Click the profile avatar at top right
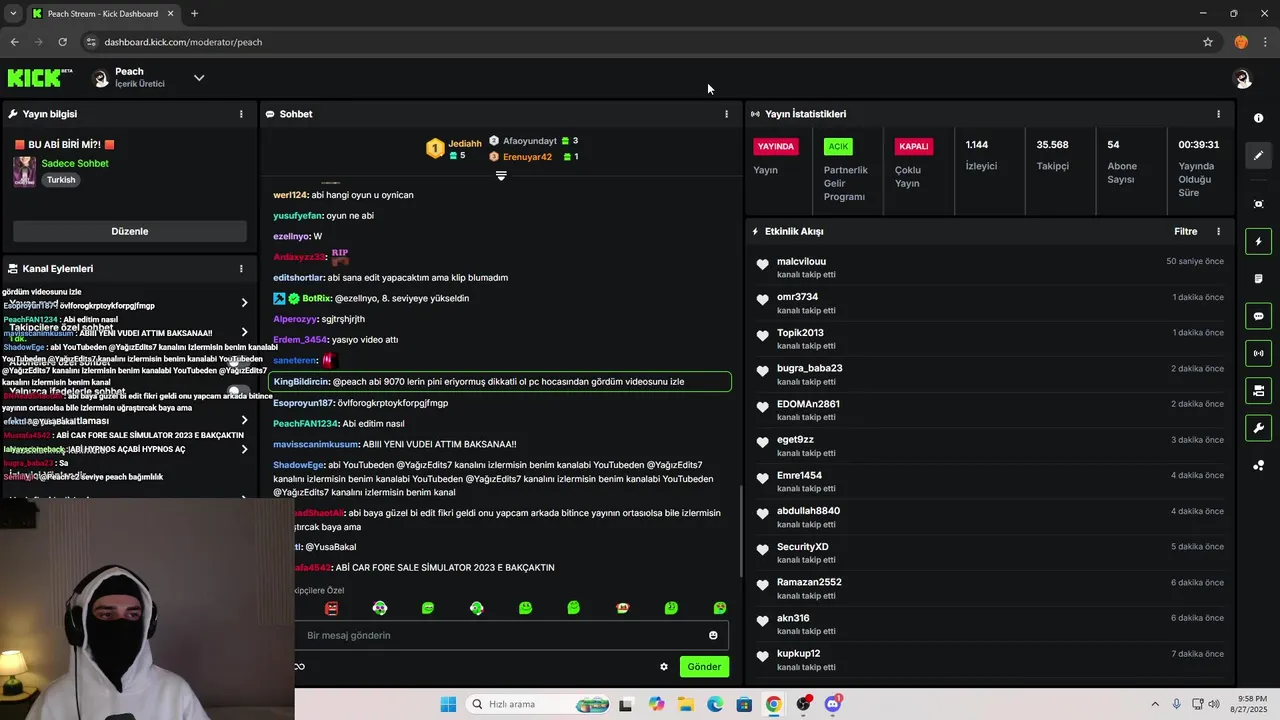 point(1242,78)
